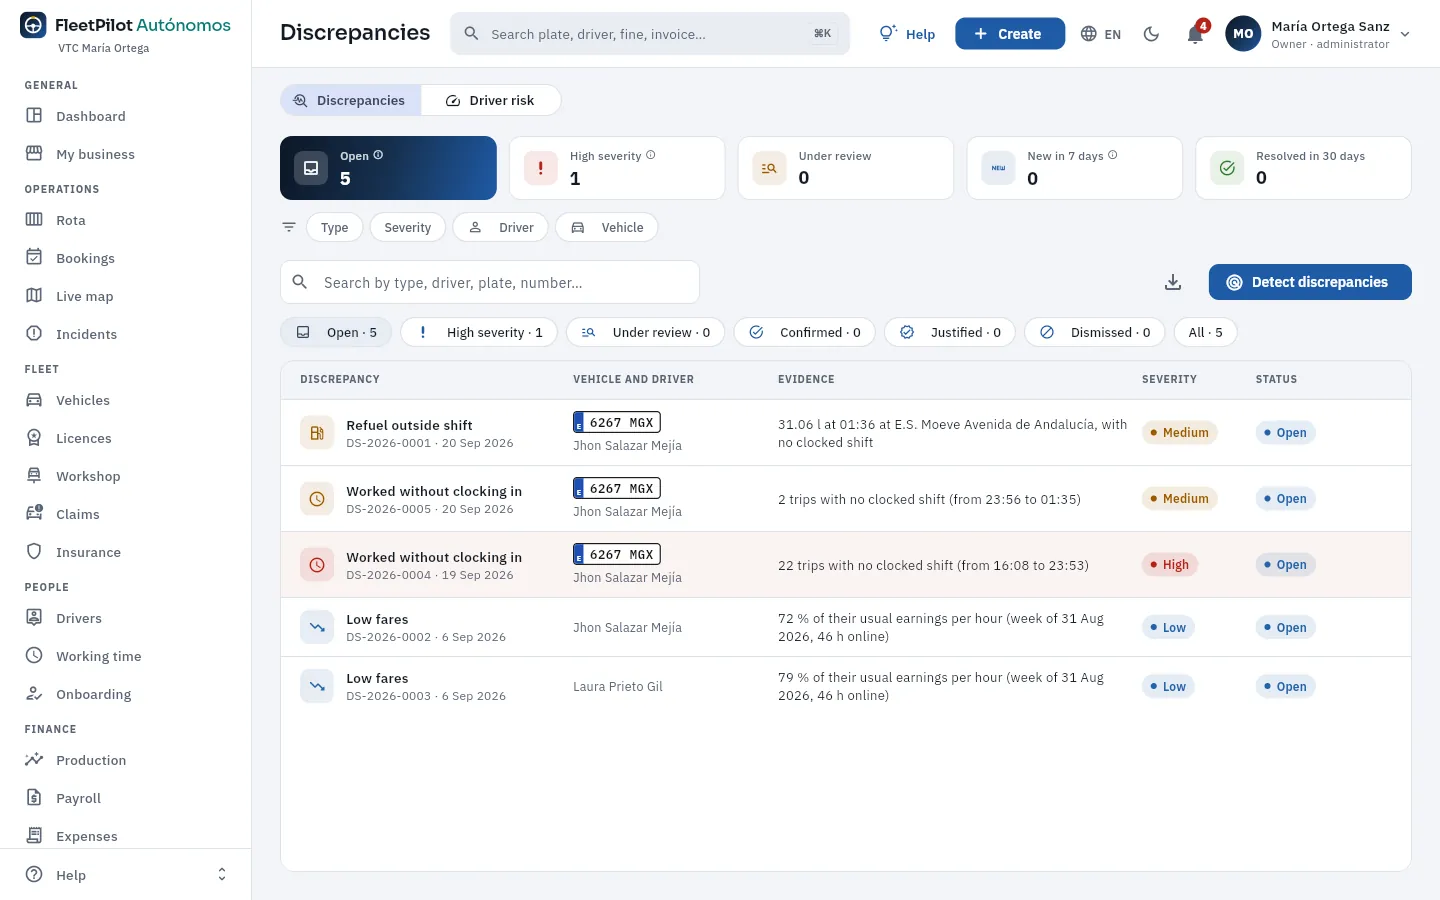The image size is (1440, 900).
Task: Open the Driver filter dropdown
Action: click(501, 227)
